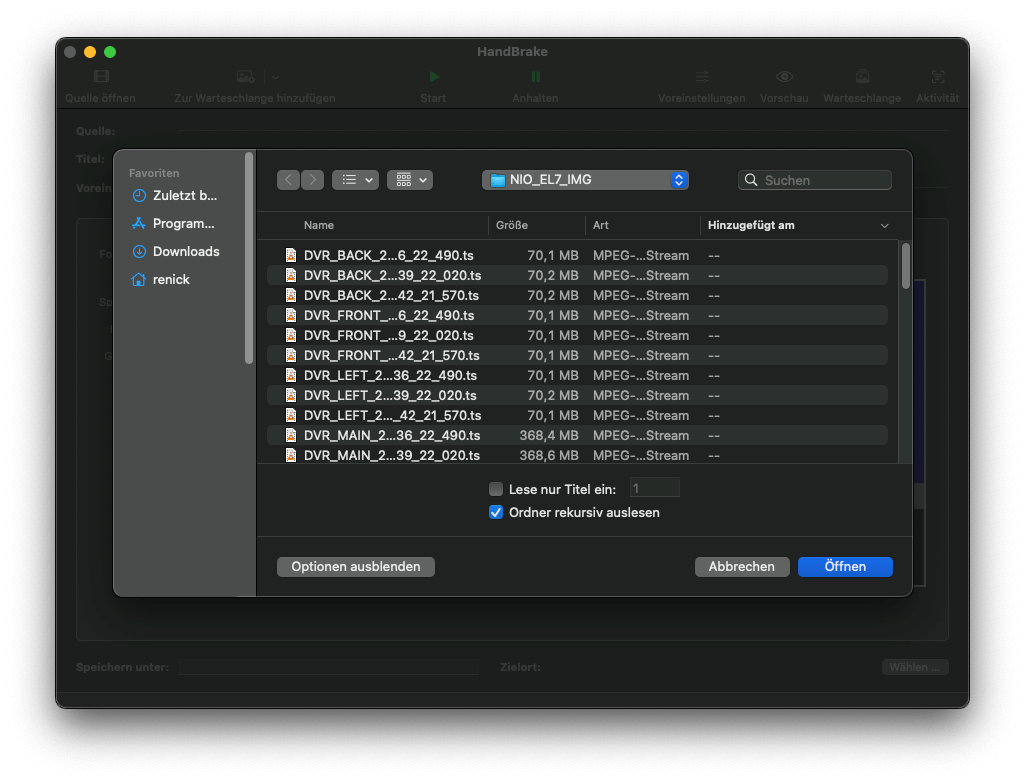Click the Optionen ausblenden button
1025x782 pixels.
356,567
